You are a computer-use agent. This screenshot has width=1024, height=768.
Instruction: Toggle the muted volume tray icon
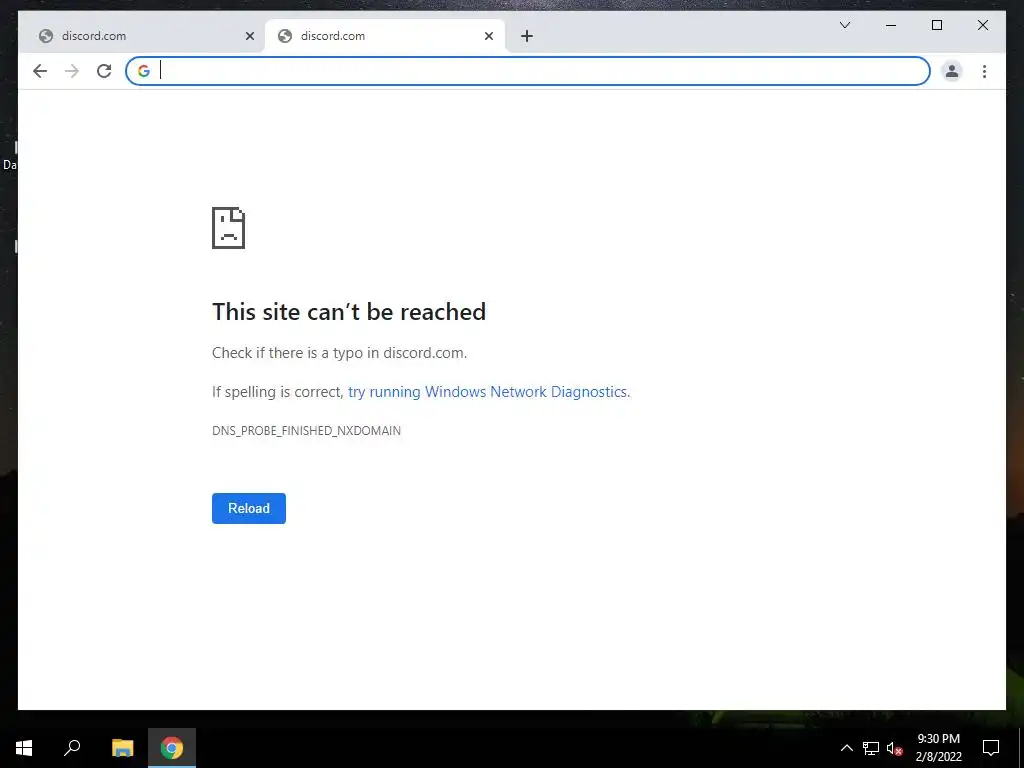(895, 748)
